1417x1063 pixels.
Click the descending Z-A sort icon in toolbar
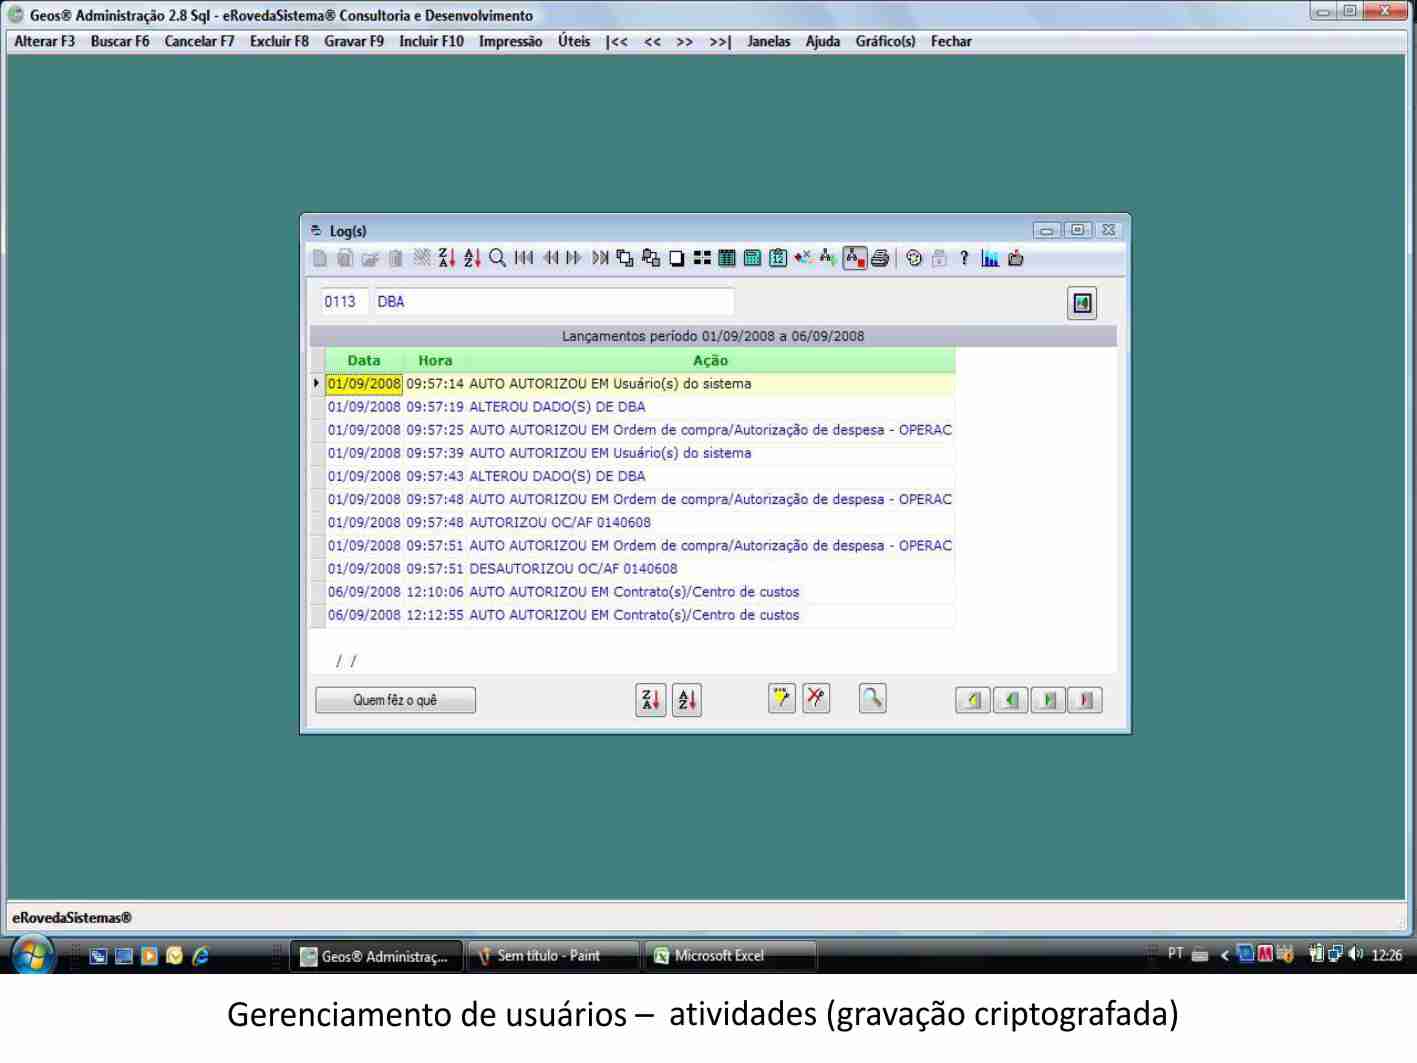coord(447,258)
